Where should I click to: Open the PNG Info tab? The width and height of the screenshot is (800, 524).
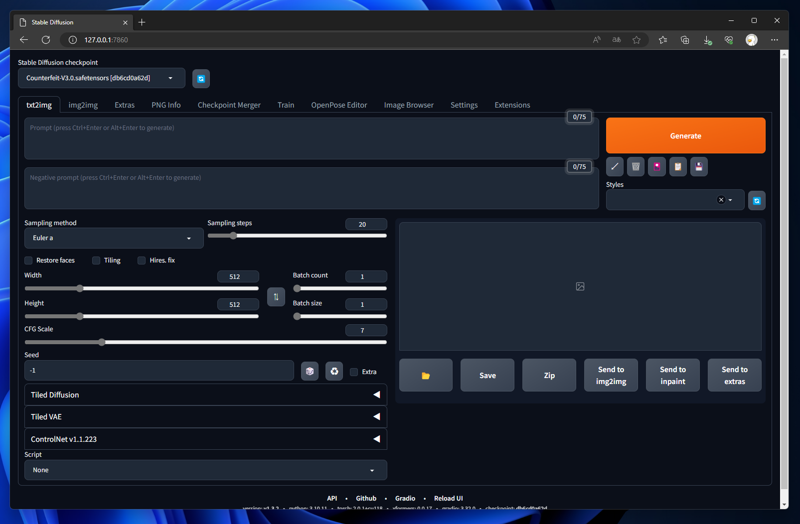(166, 105)
